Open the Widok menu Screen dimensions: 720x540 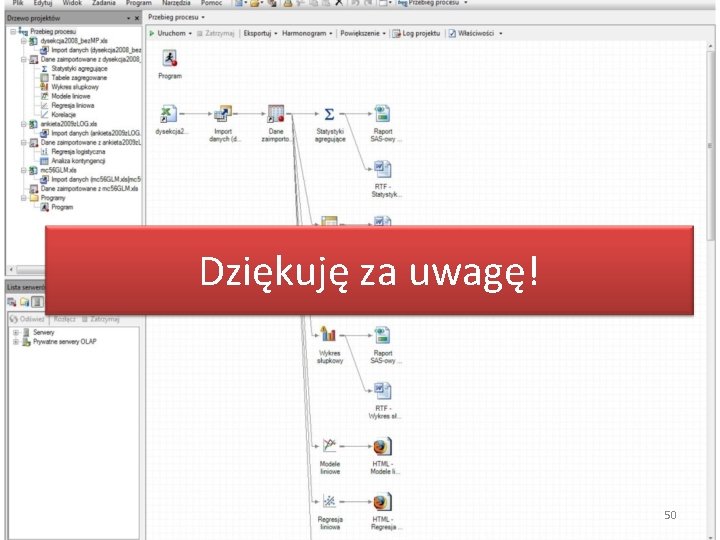point(72,3)
